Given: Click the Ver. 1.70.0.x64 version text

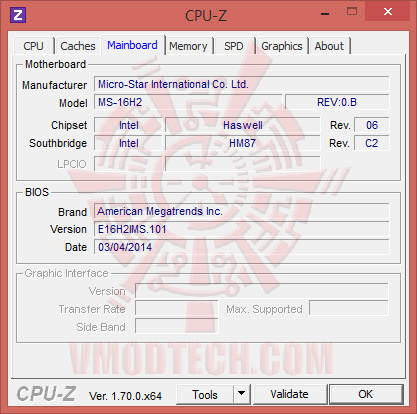Looking at the screenshot, I should [x=125, y=396].
